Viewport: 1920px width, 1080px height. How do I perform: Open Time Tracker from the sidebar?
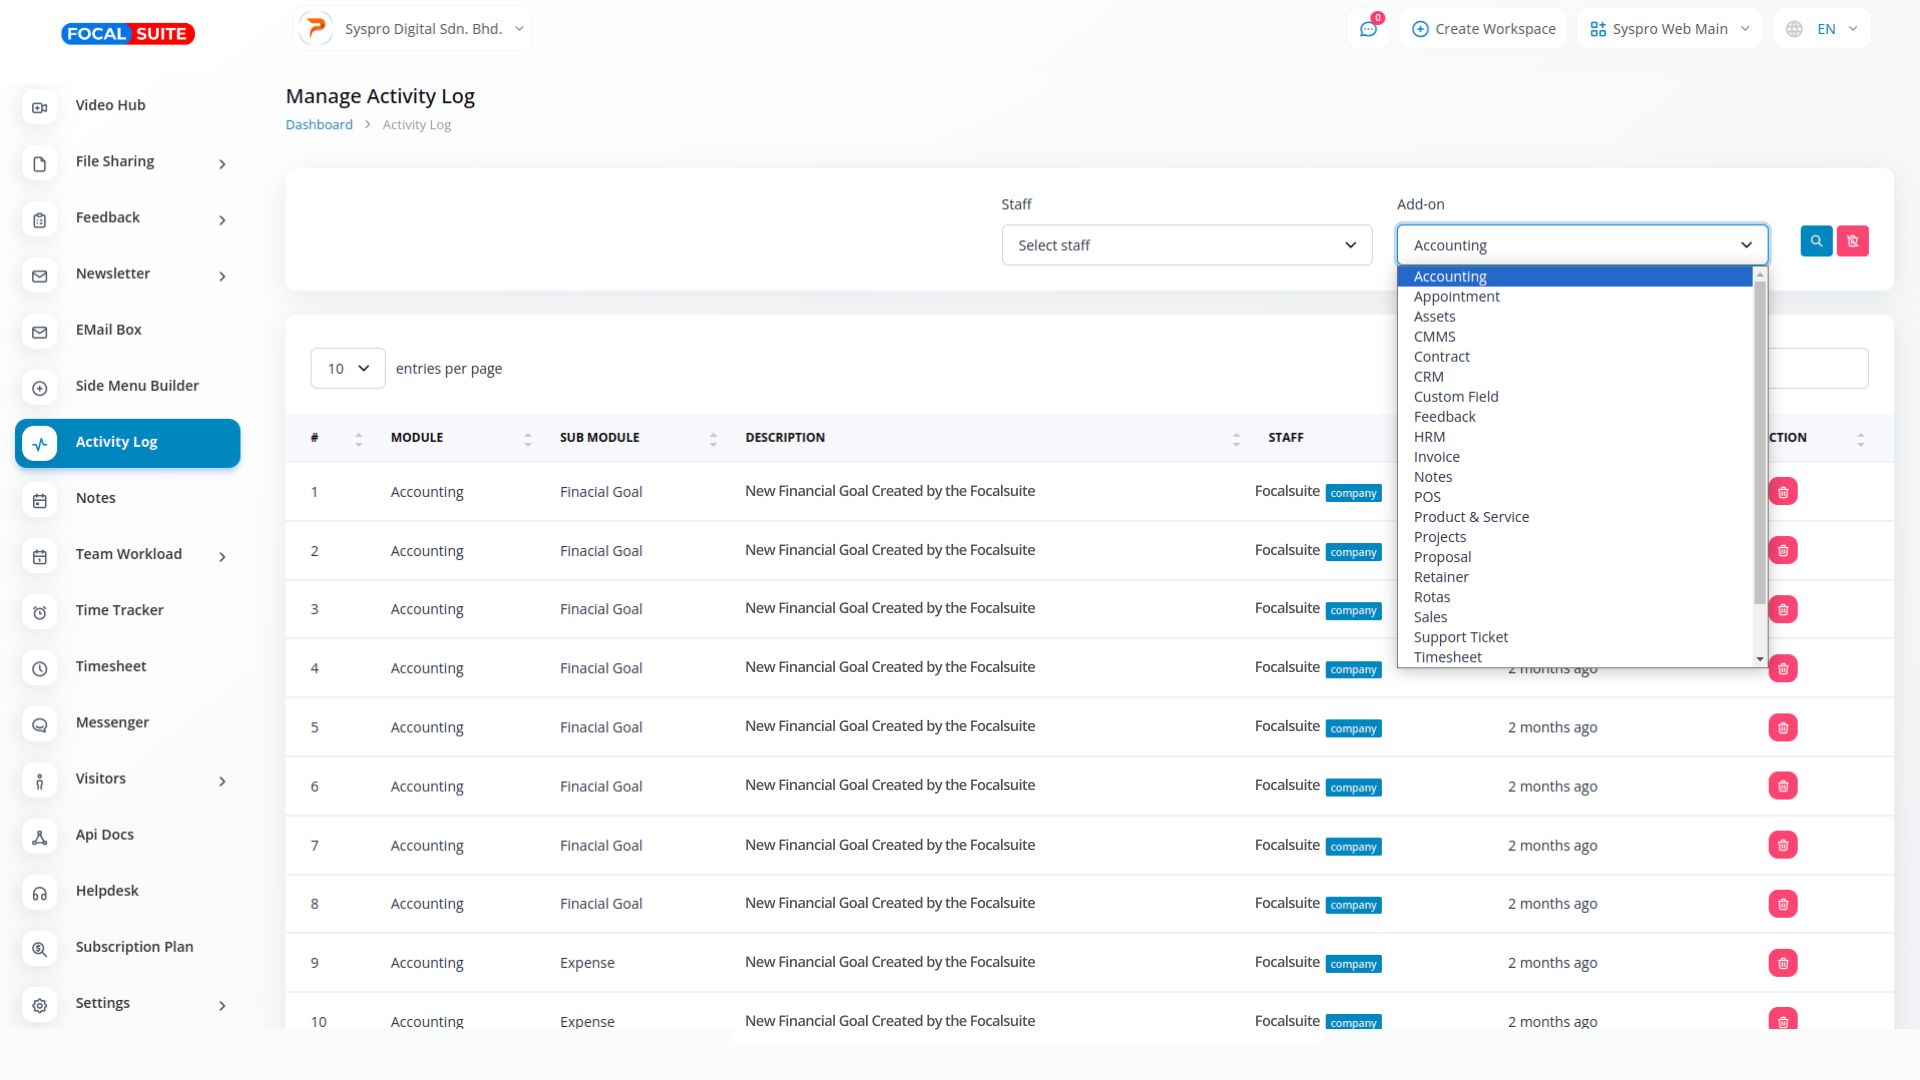[x=119, y=610]
